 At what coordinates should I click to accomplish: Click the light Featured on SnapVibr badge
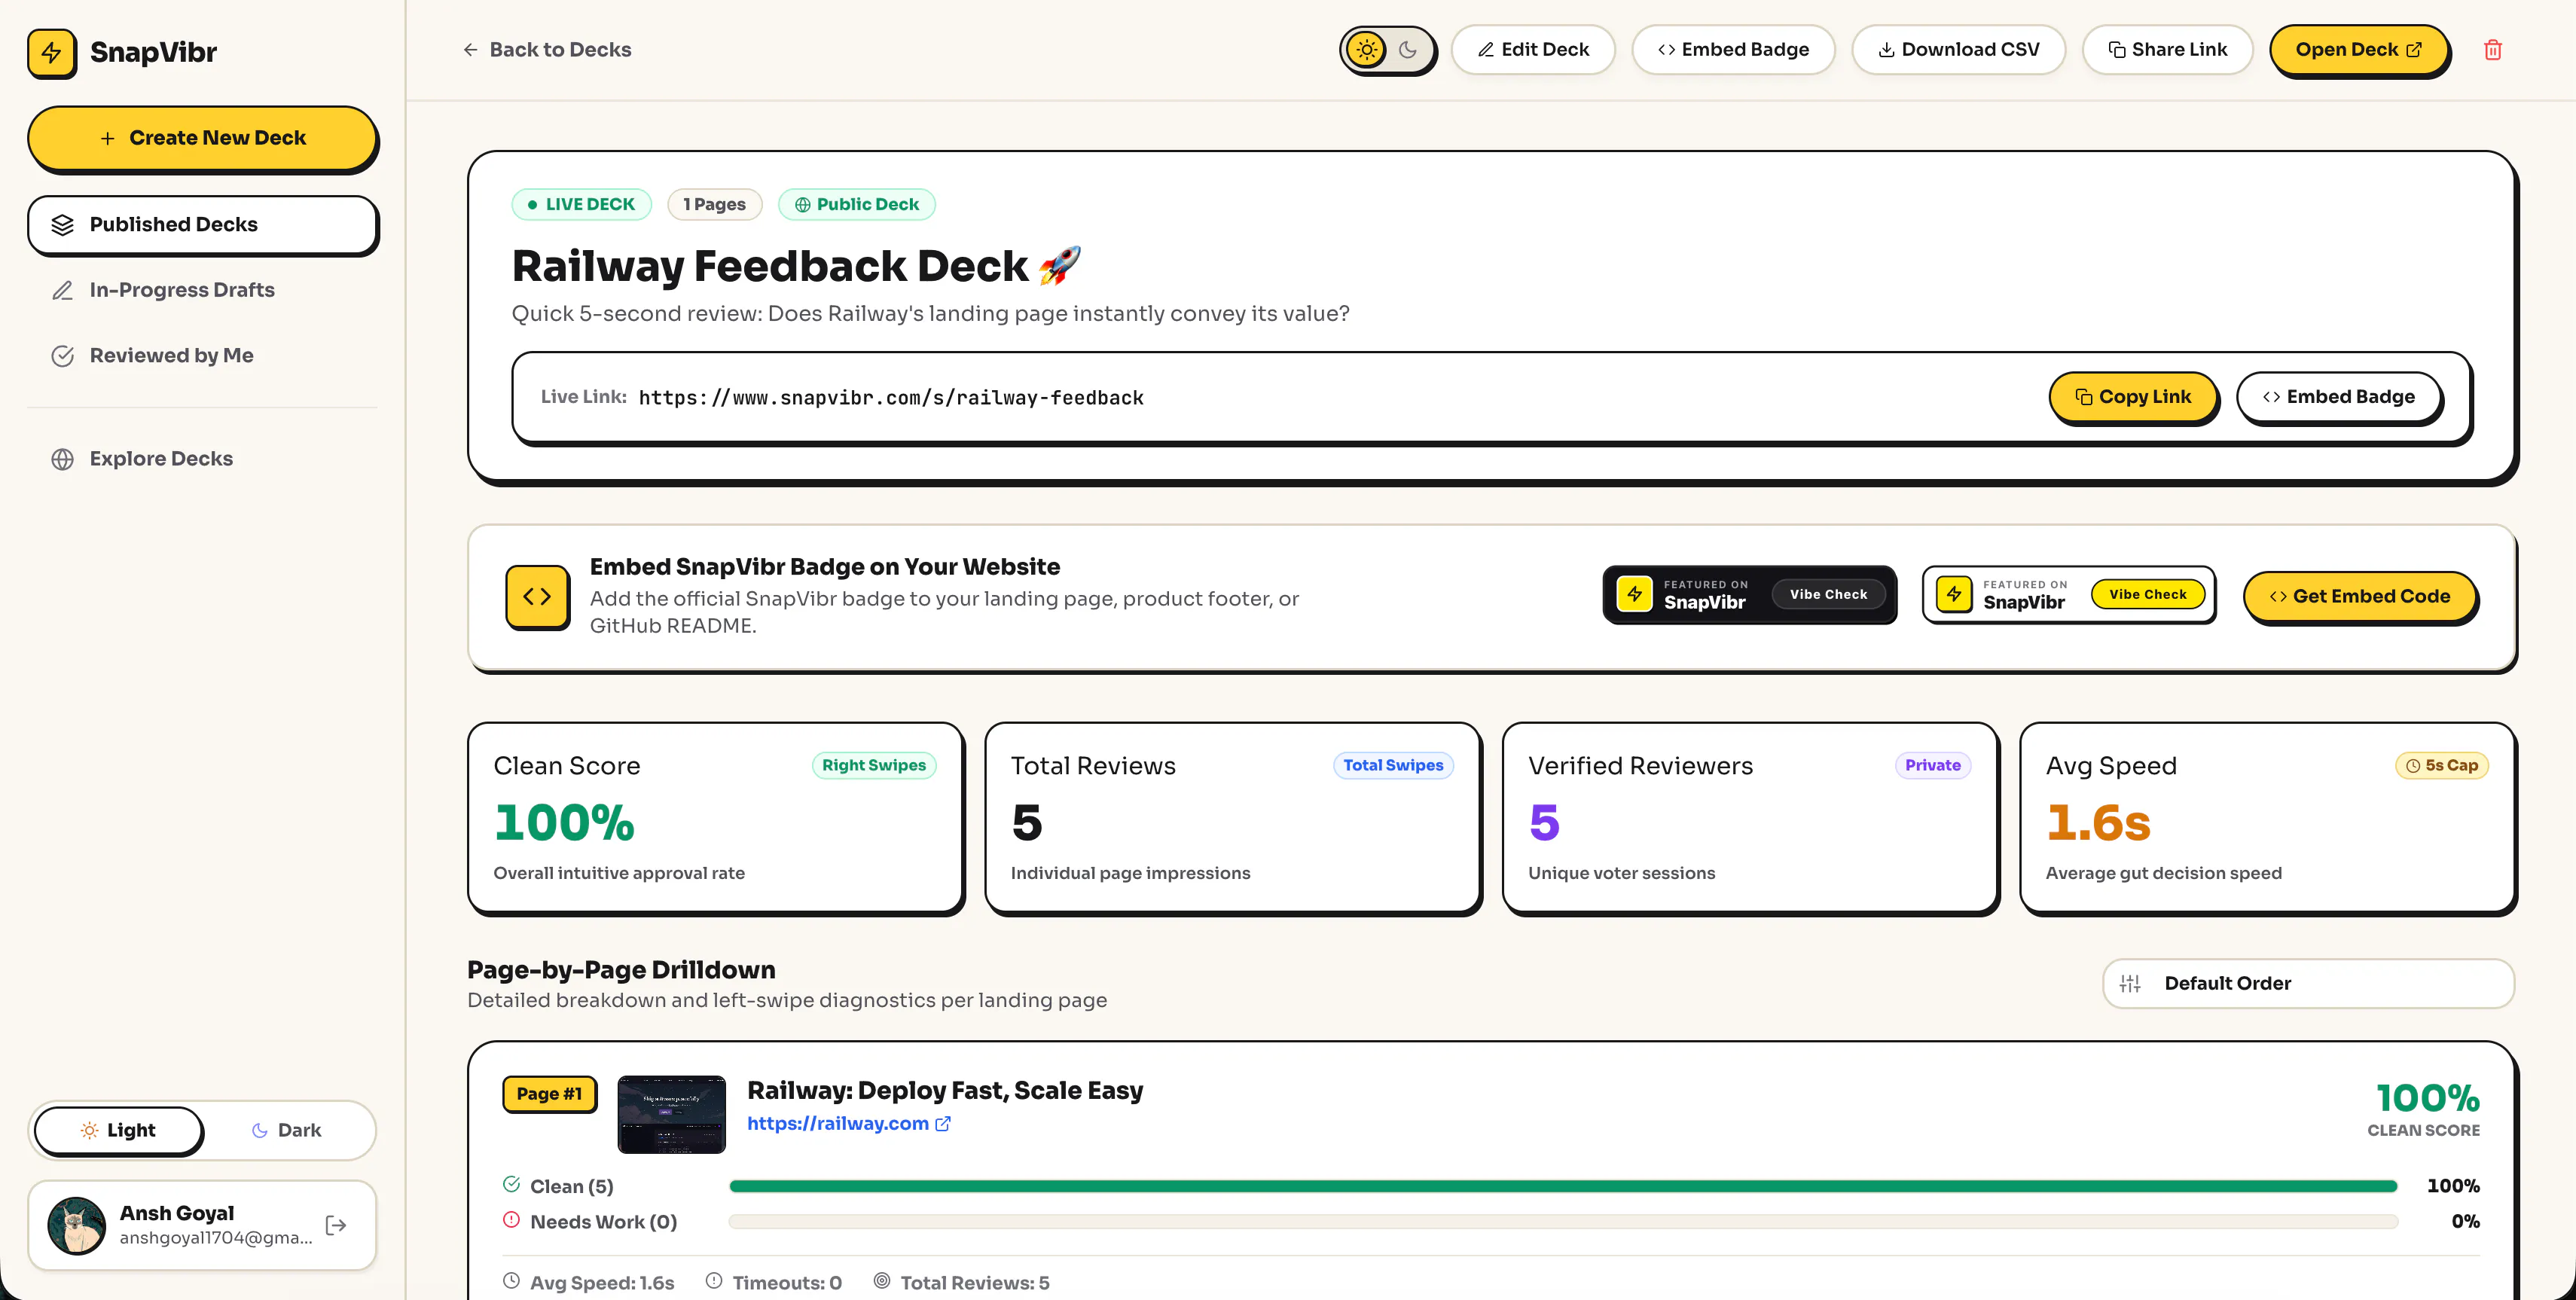[x=2069, y=595]
